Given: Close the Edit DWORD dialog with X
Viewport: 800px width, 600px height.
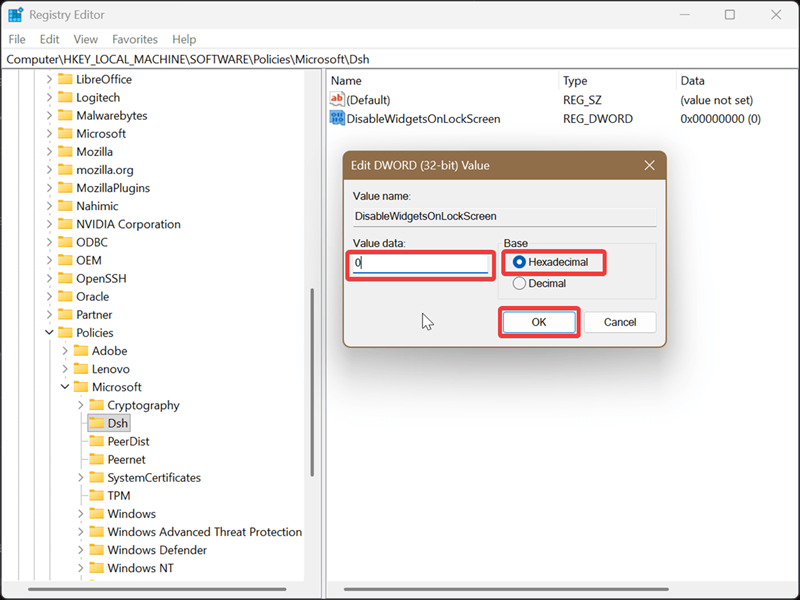Looking at the screenshot, I should [649, 165].
